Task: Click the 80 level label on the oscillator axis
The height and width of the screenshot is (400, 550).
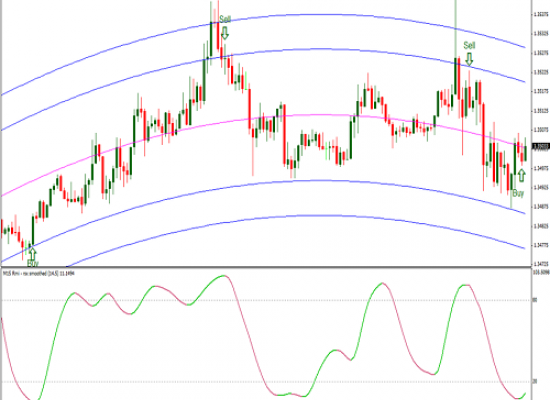Action: (535, 300)
